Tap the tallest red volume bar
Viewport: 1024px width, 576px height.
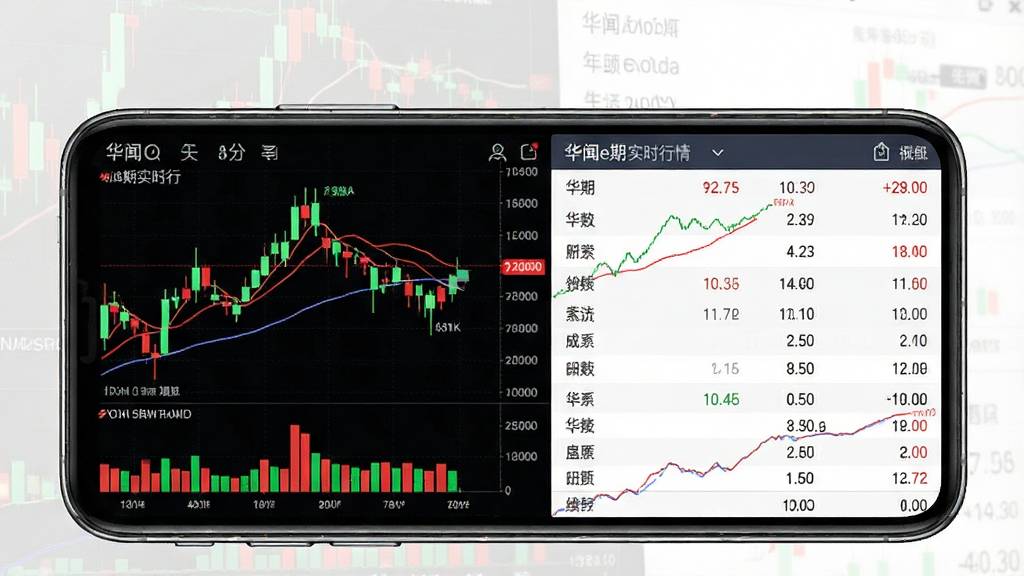pos(295,458)
